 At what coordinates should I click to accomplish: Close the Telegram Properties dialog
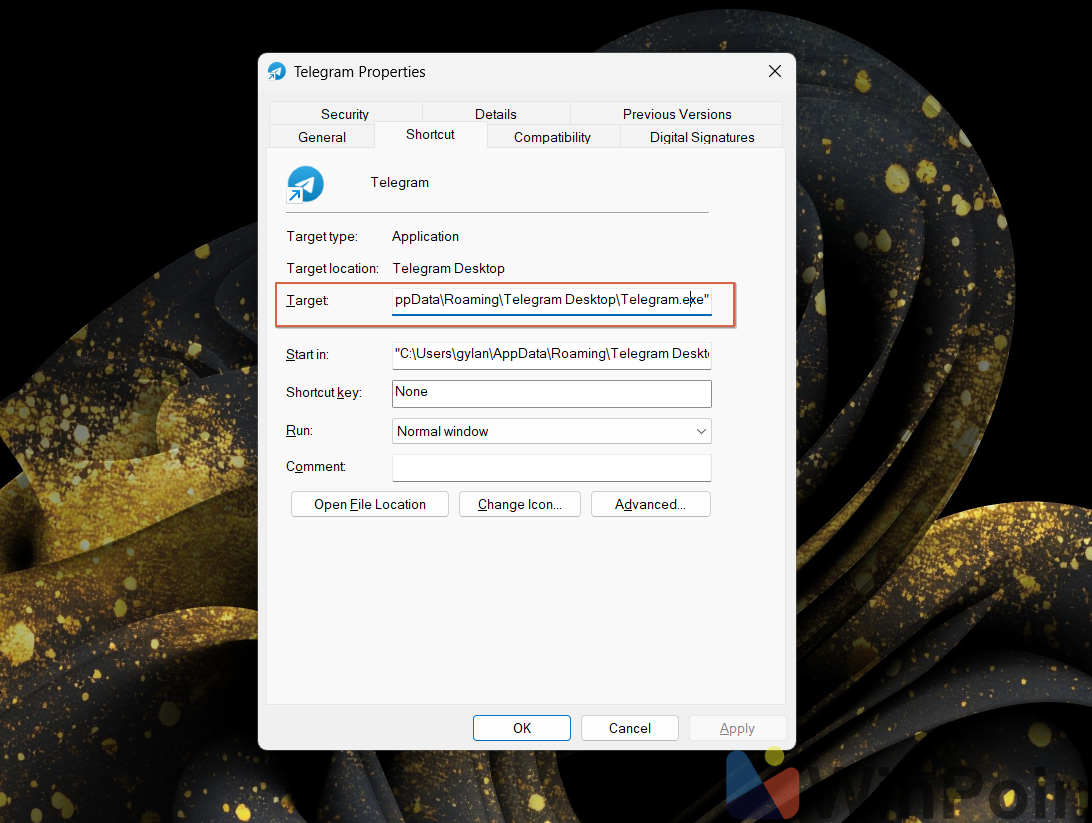coord(774,71)
